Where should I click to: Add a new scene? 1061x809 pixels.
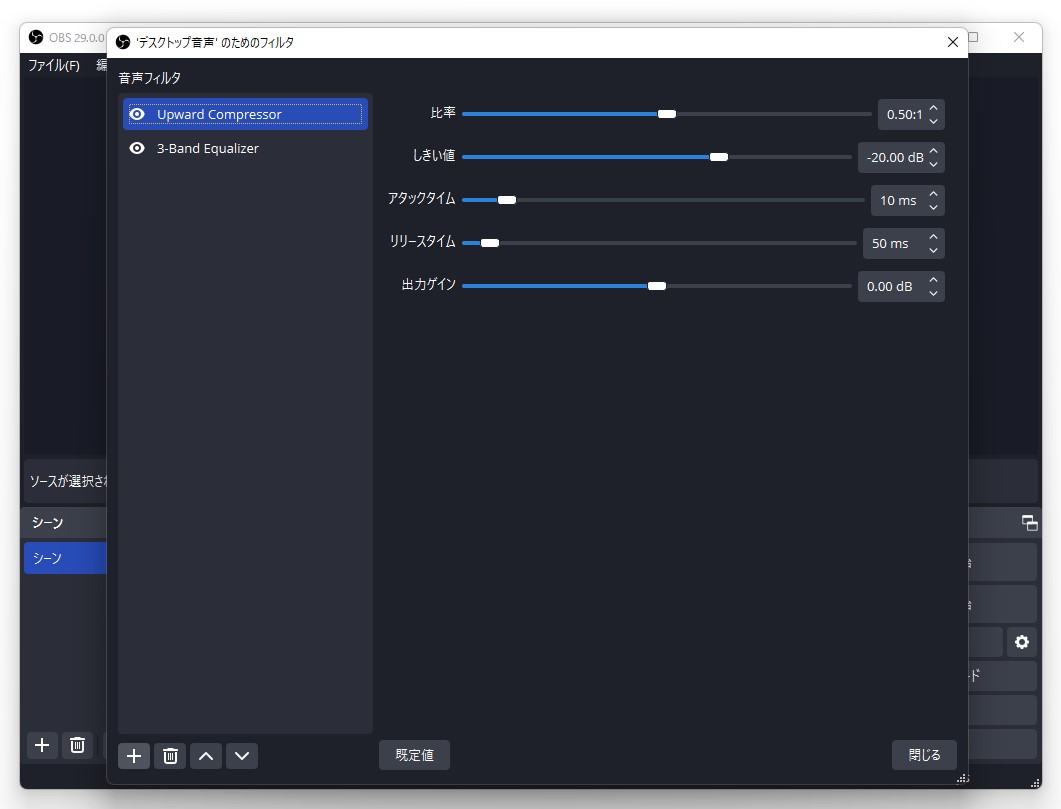[x=41, y=745]
